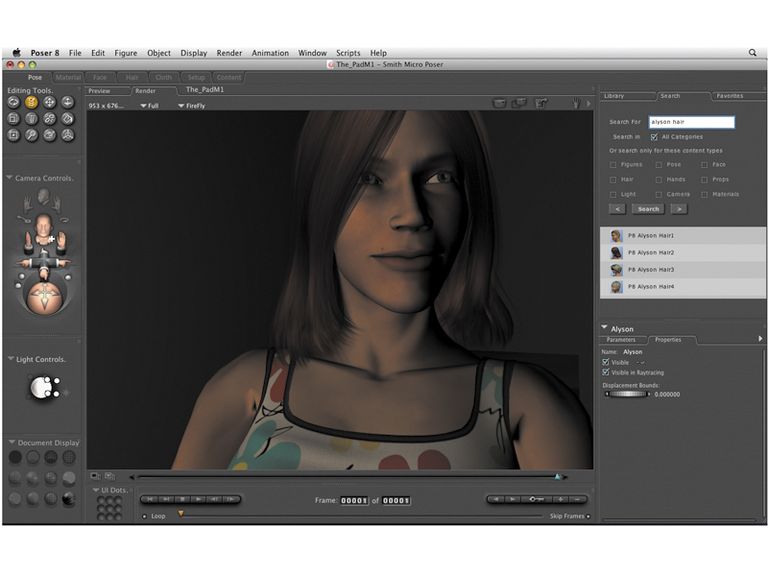768x576 pixels.
Task: Click the first Document Display style sphere
Action: [x=14, y=457]
